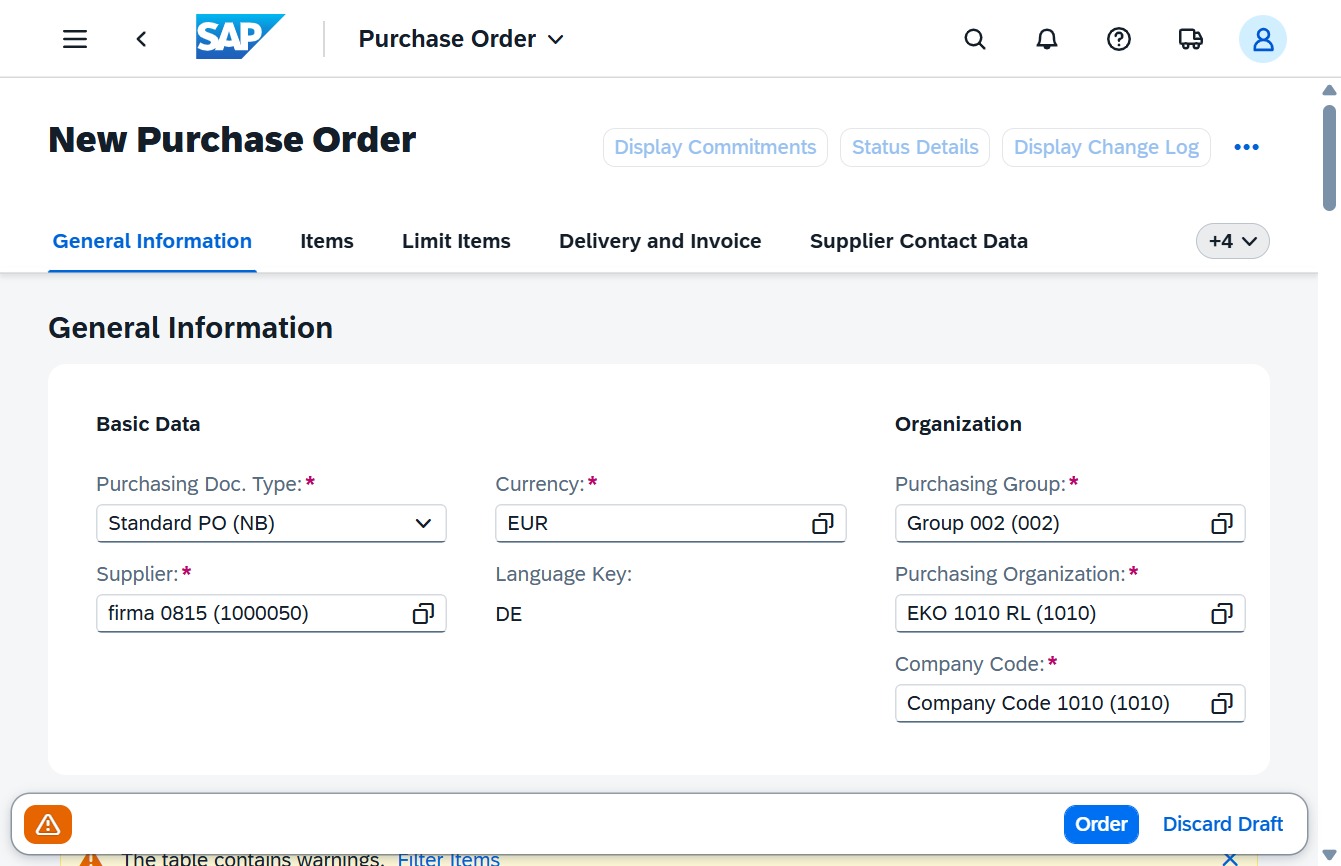Click Discard Draft
1341x866 pixels.
[1222, 824]
